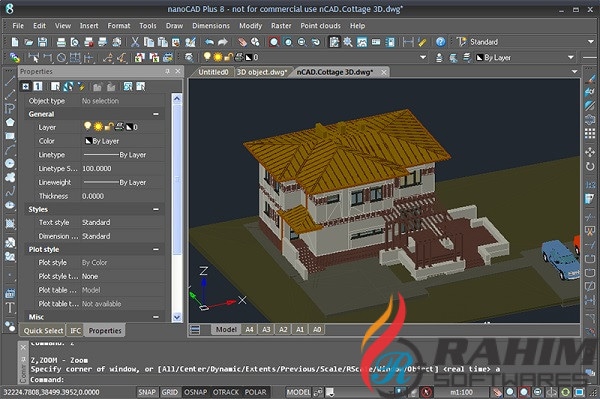
Task: Click the measure ruler icon in toolbar
Action: pos(422,42)
